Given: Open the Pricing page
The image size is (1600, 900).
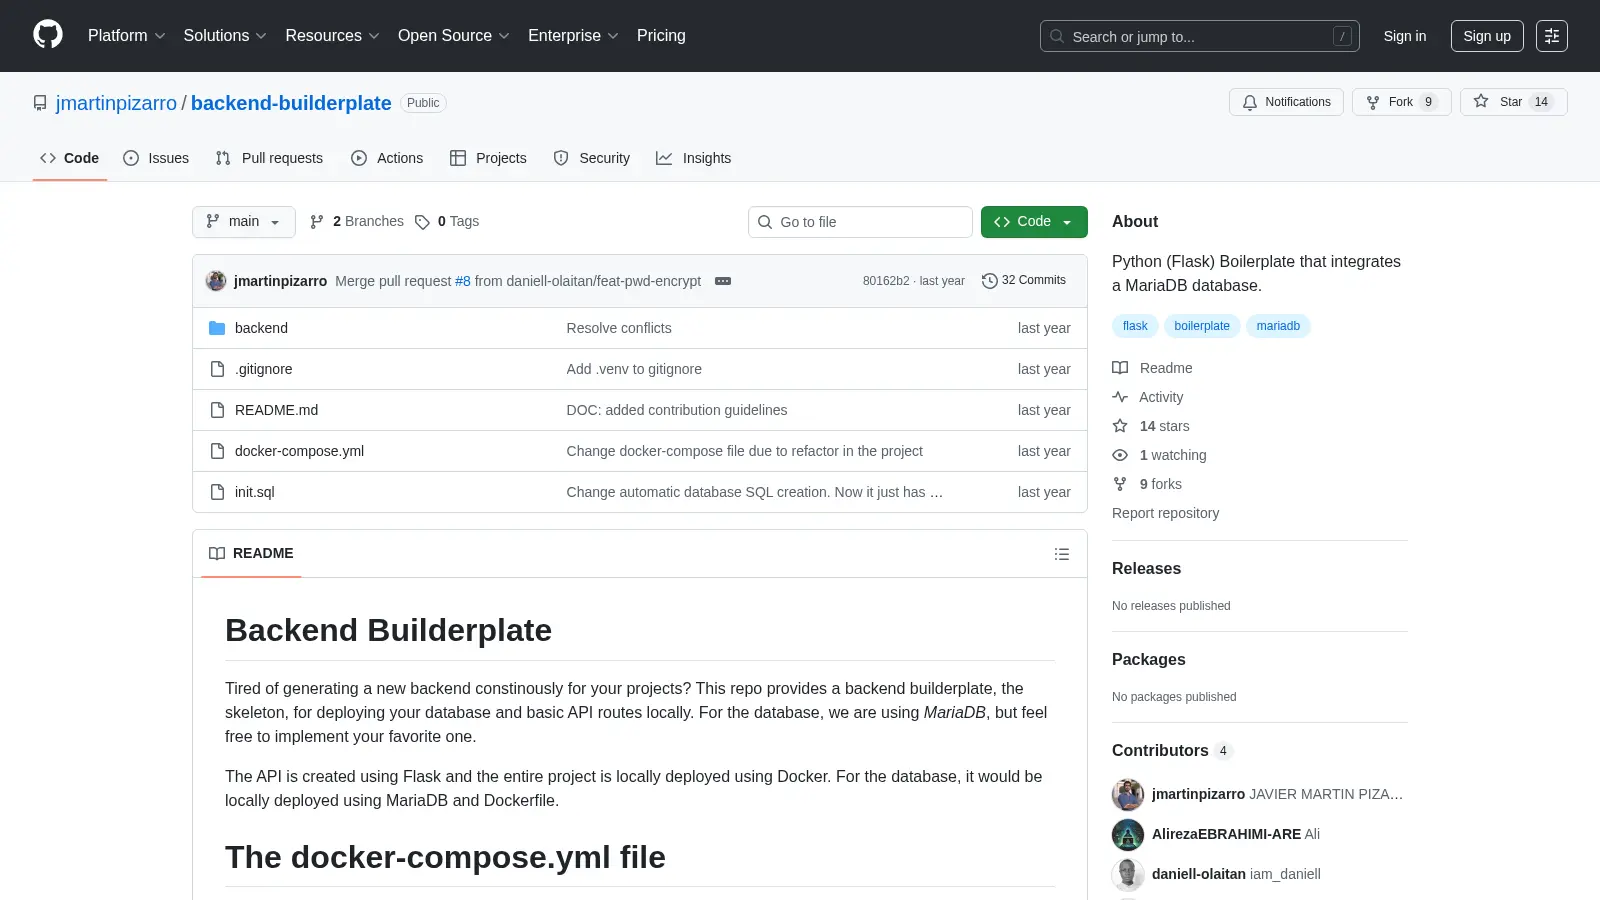Looking at the screenshot, I should (661, 36).
